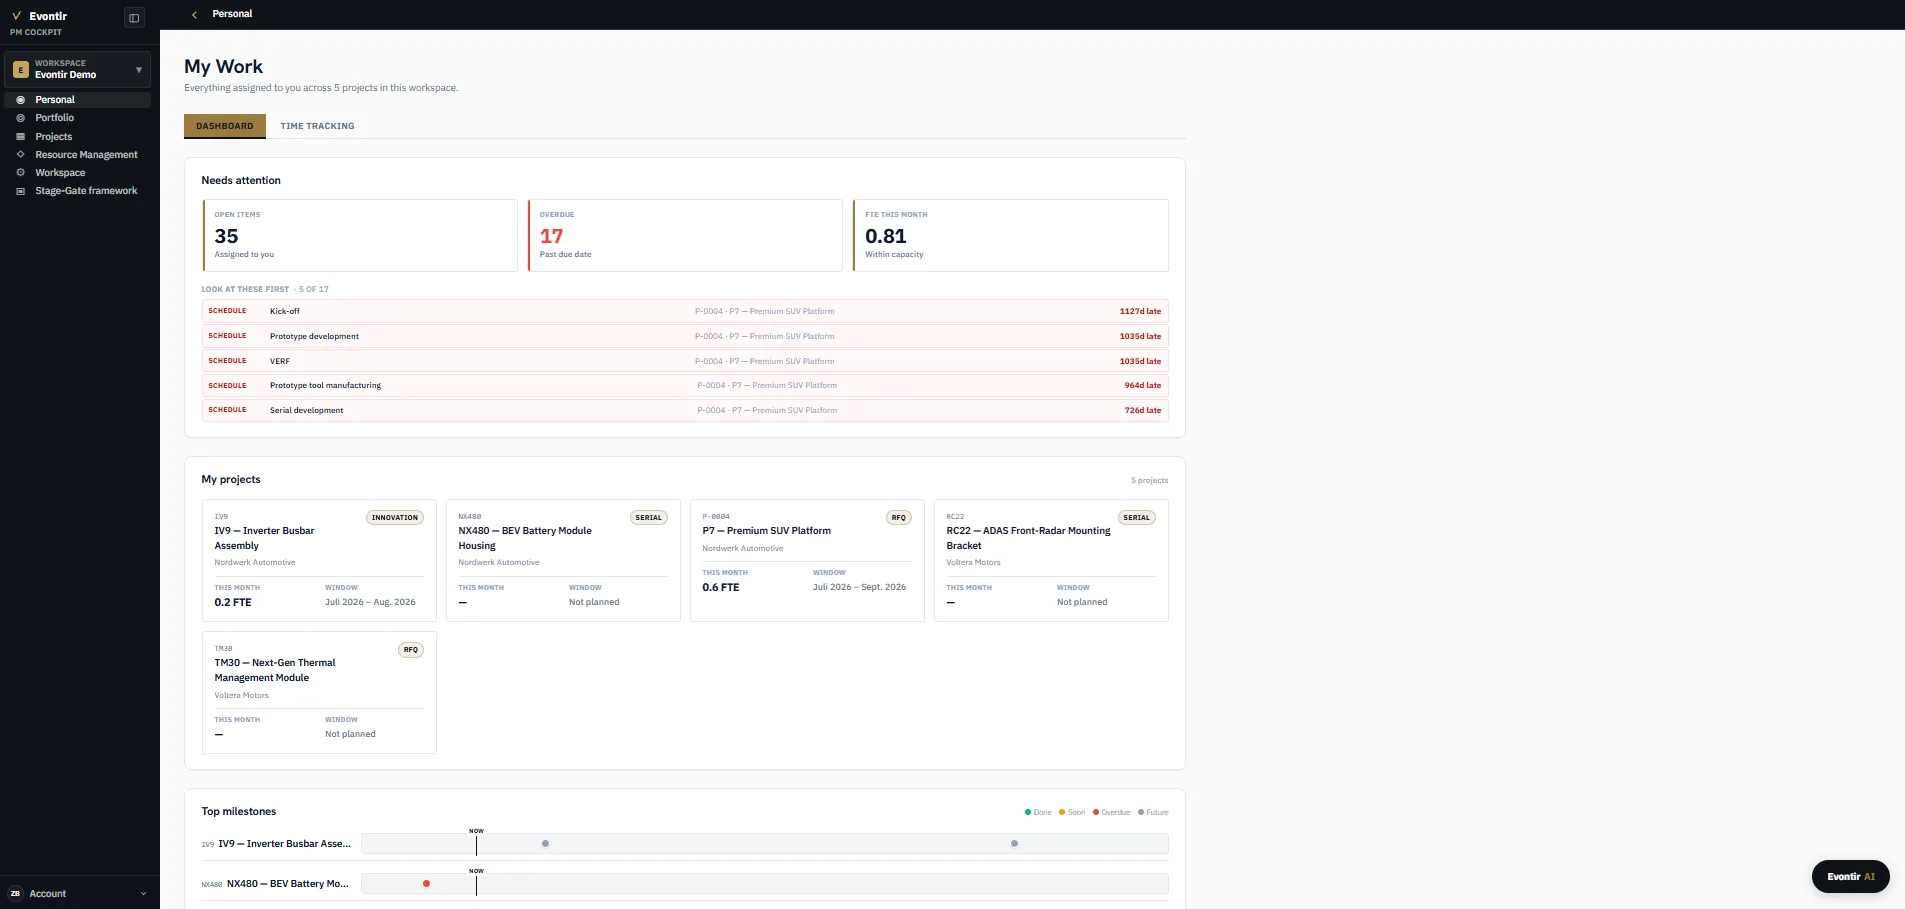Click the Soon legend indicator
Image resolution: width=1905 pixels, height=909 pixels.
click(x=1072, y=813)
